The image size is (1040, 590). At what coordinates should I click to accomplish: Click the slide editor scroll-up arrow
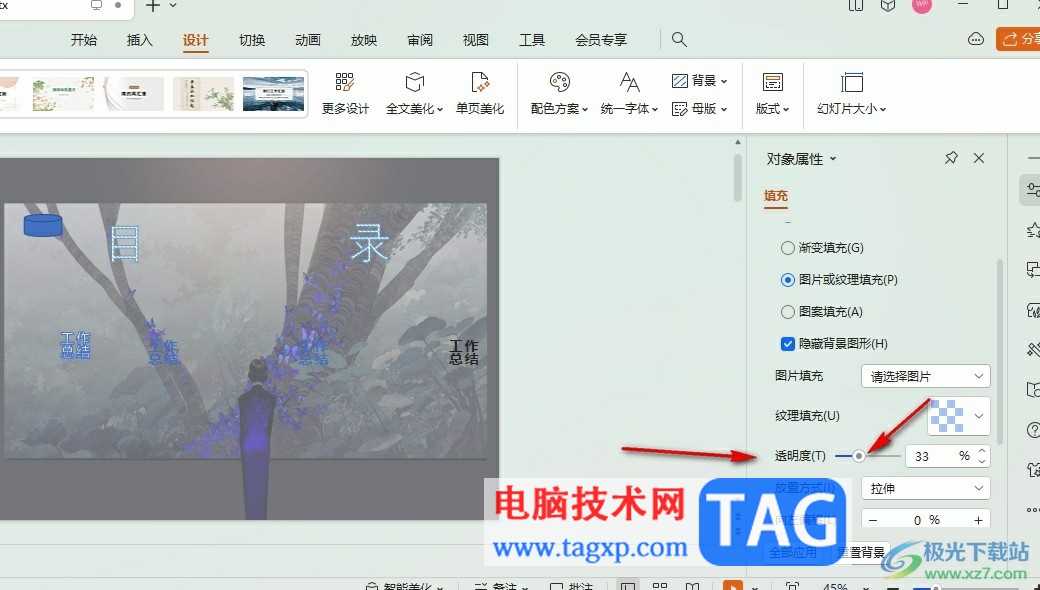[738, 143]
